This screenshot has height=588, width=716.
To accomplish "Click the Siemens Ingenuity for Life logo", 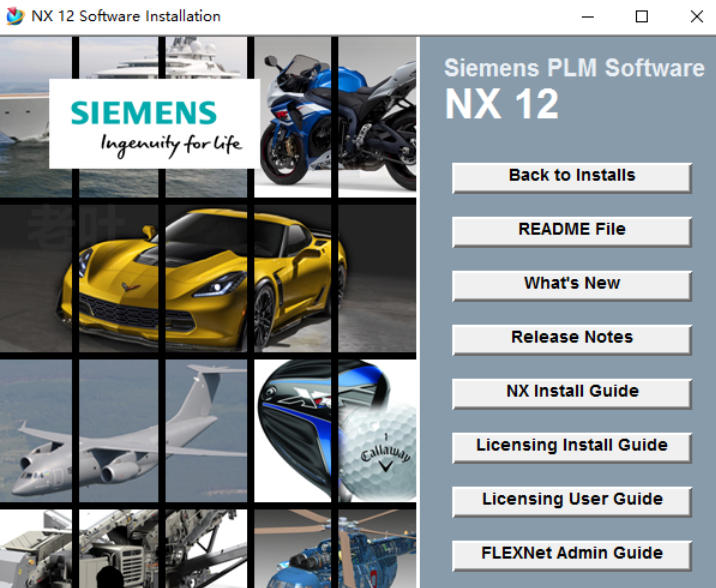I will (155, 124).
